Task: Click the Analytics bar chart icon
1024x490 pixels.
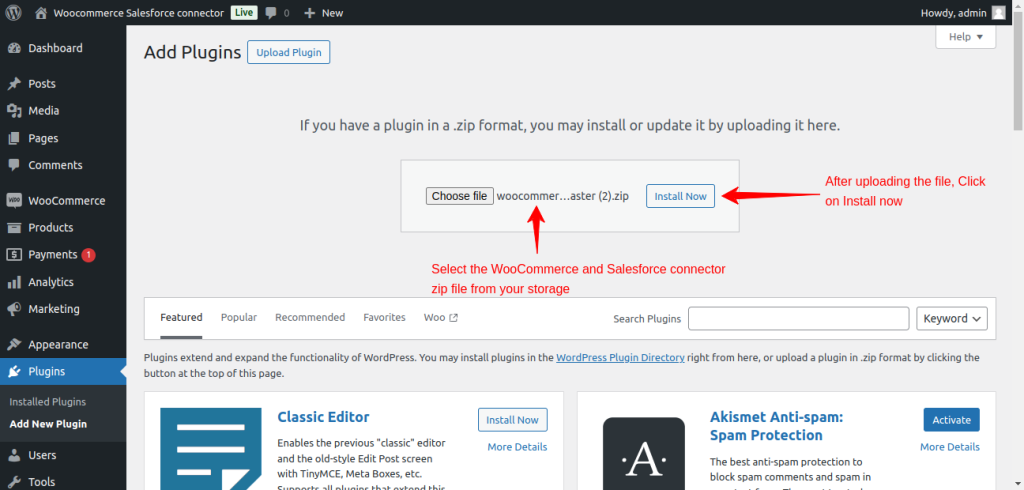Action: tap(14, 282)
